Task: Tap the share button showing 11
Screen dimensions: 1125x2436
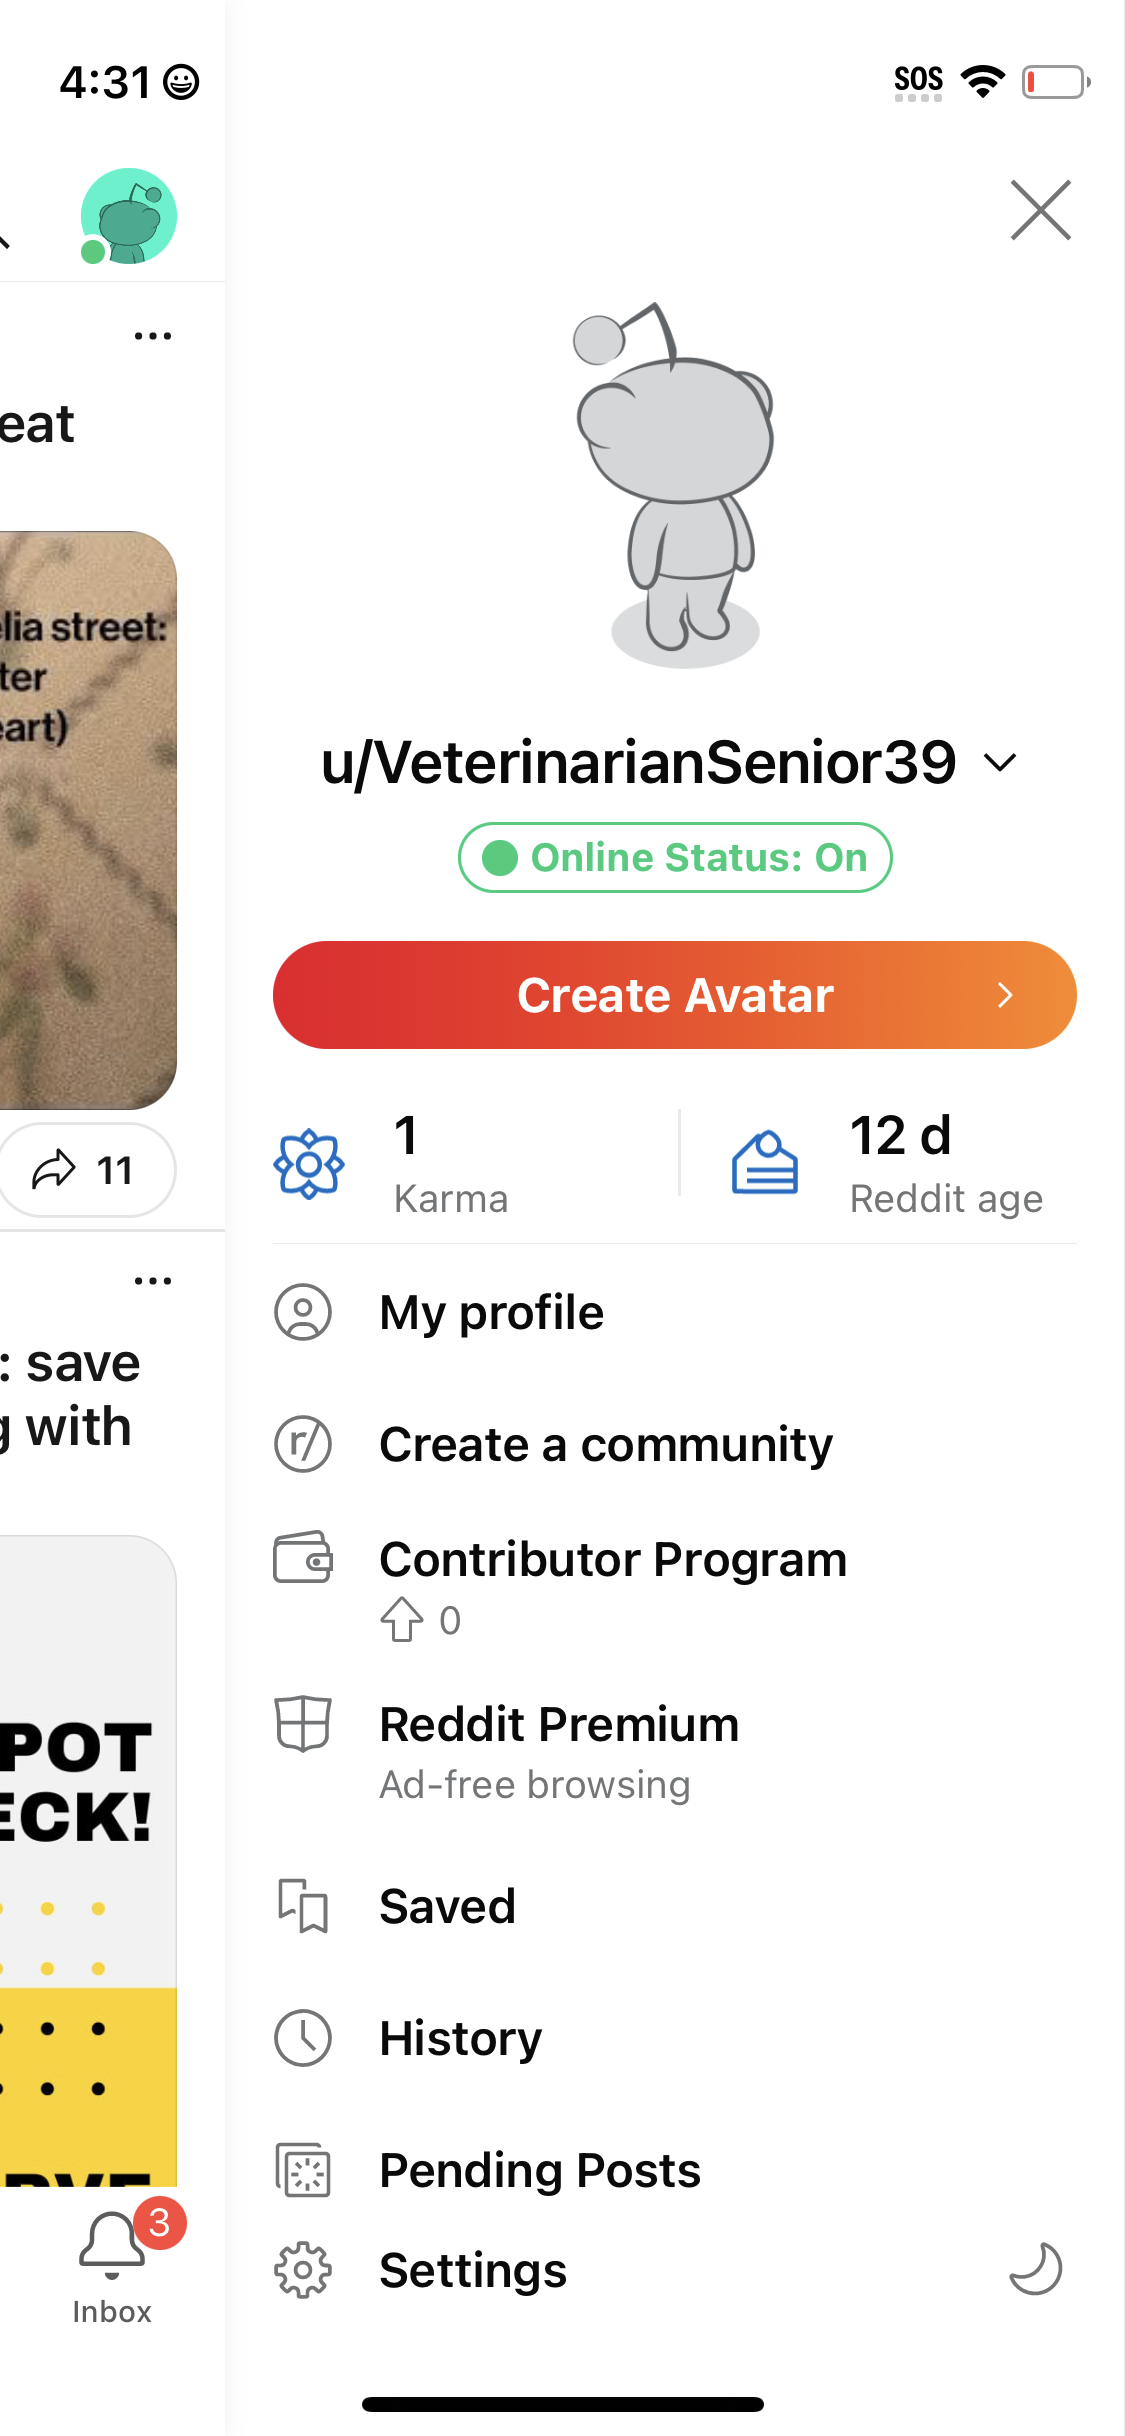Action: 87,1170
